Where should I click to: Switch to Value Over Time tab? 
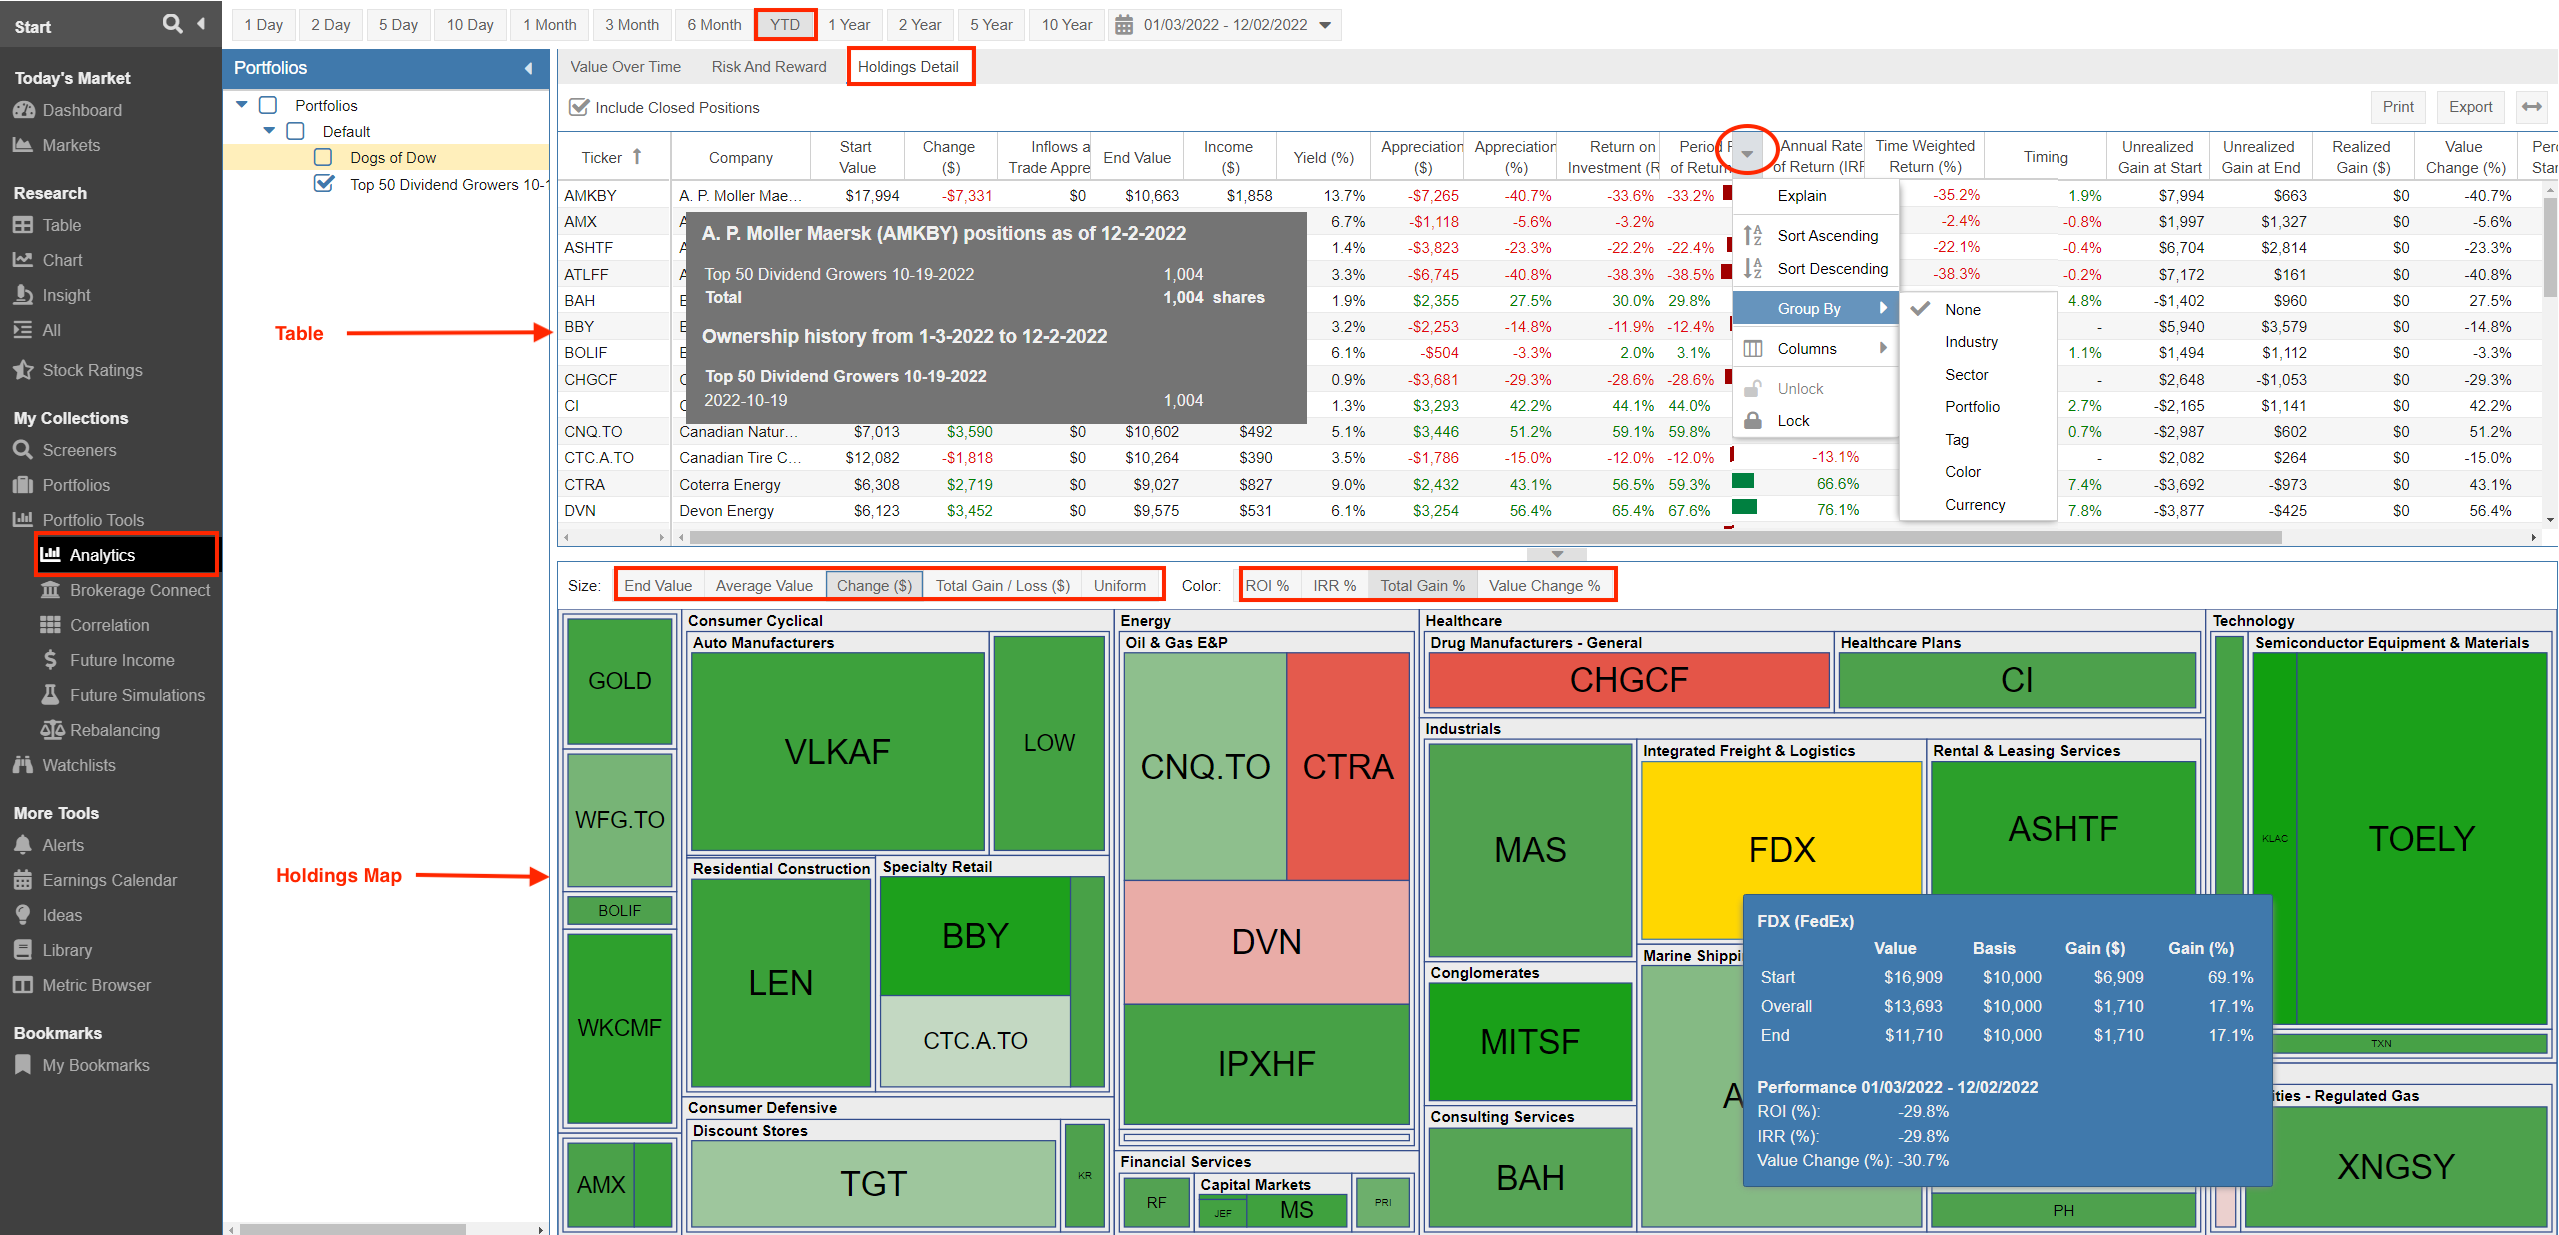(x=625, y=67)
